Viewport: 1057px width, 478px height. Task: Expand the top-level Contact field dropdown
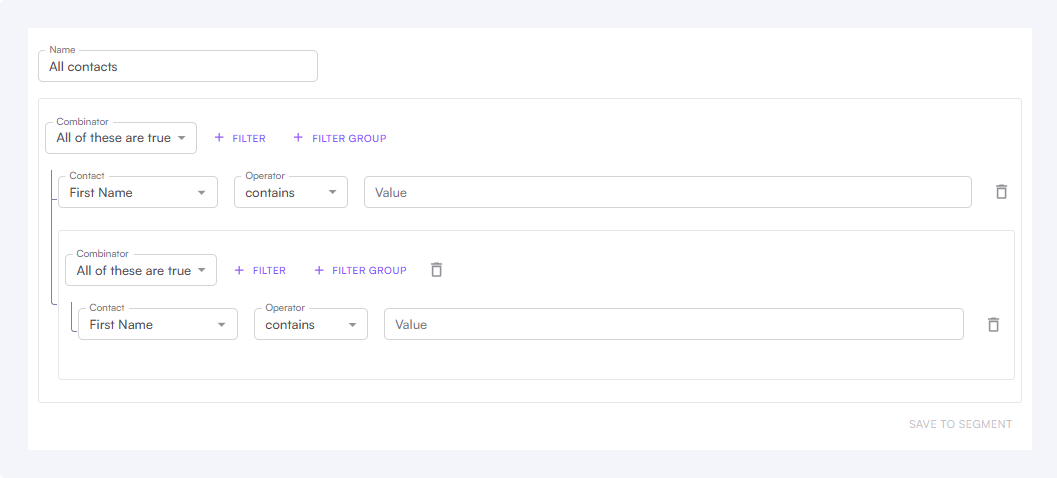pos(138,192)
